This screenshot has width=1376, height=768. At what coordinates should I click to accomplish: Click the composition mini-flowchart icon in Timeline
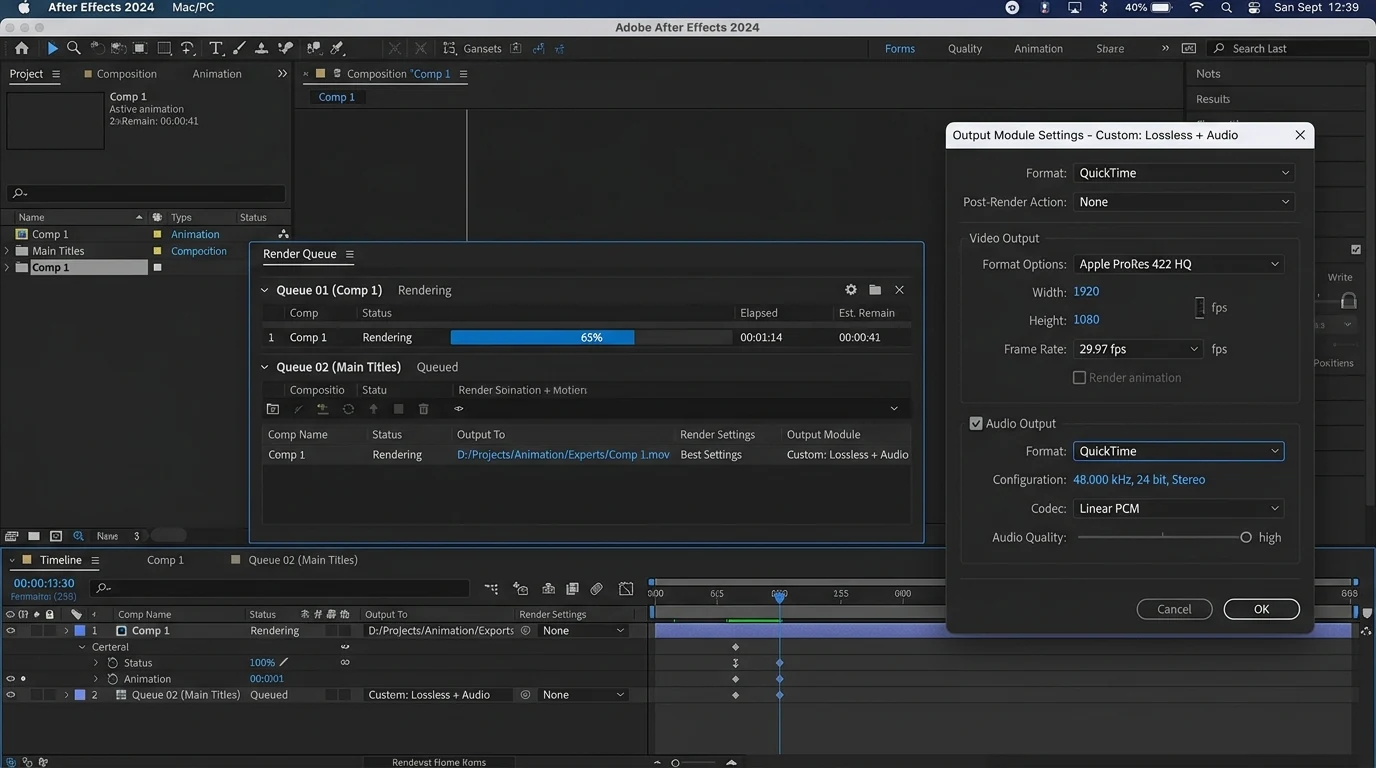click(491, 589)
